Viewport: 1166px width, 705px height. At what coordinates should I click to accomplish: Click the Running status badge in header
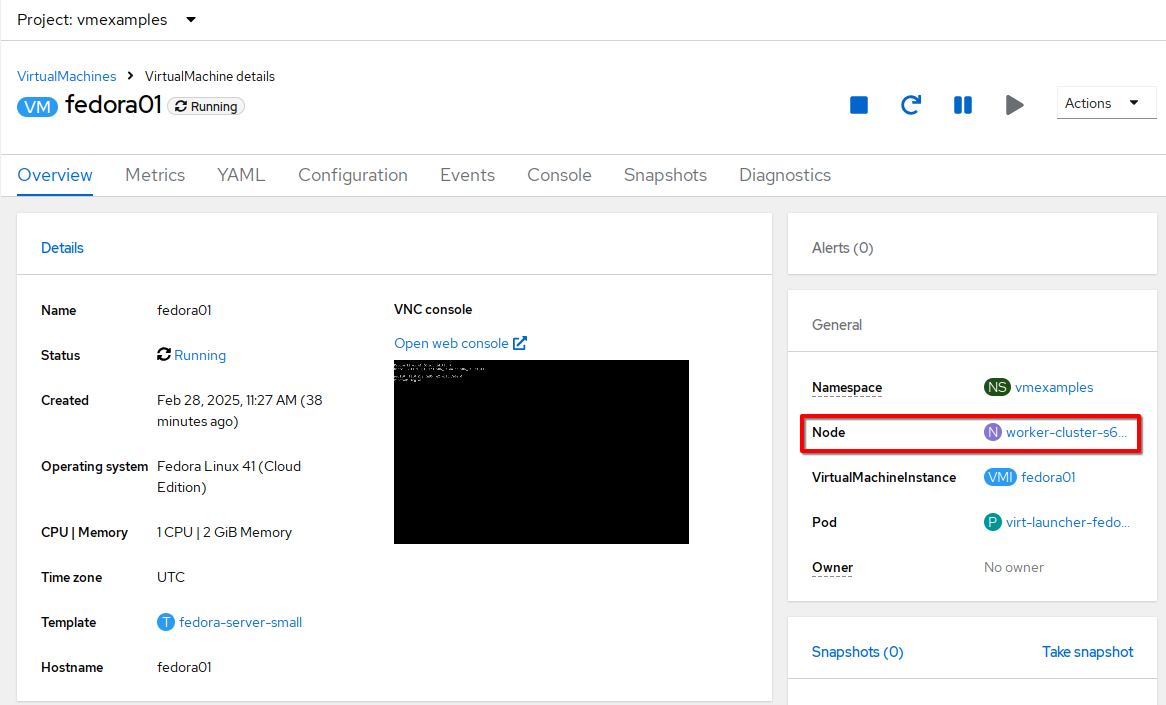coord(206,106)
